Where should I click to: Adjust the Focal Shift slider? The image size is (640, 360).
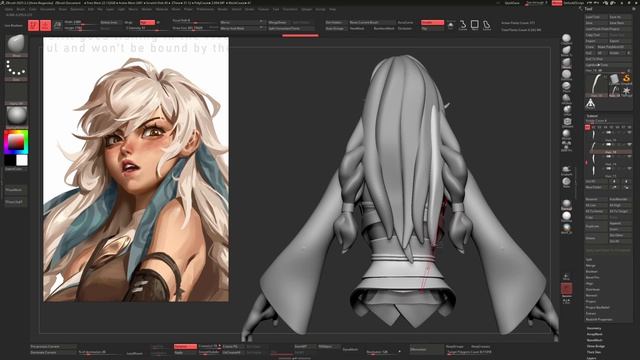coord(195,20)
